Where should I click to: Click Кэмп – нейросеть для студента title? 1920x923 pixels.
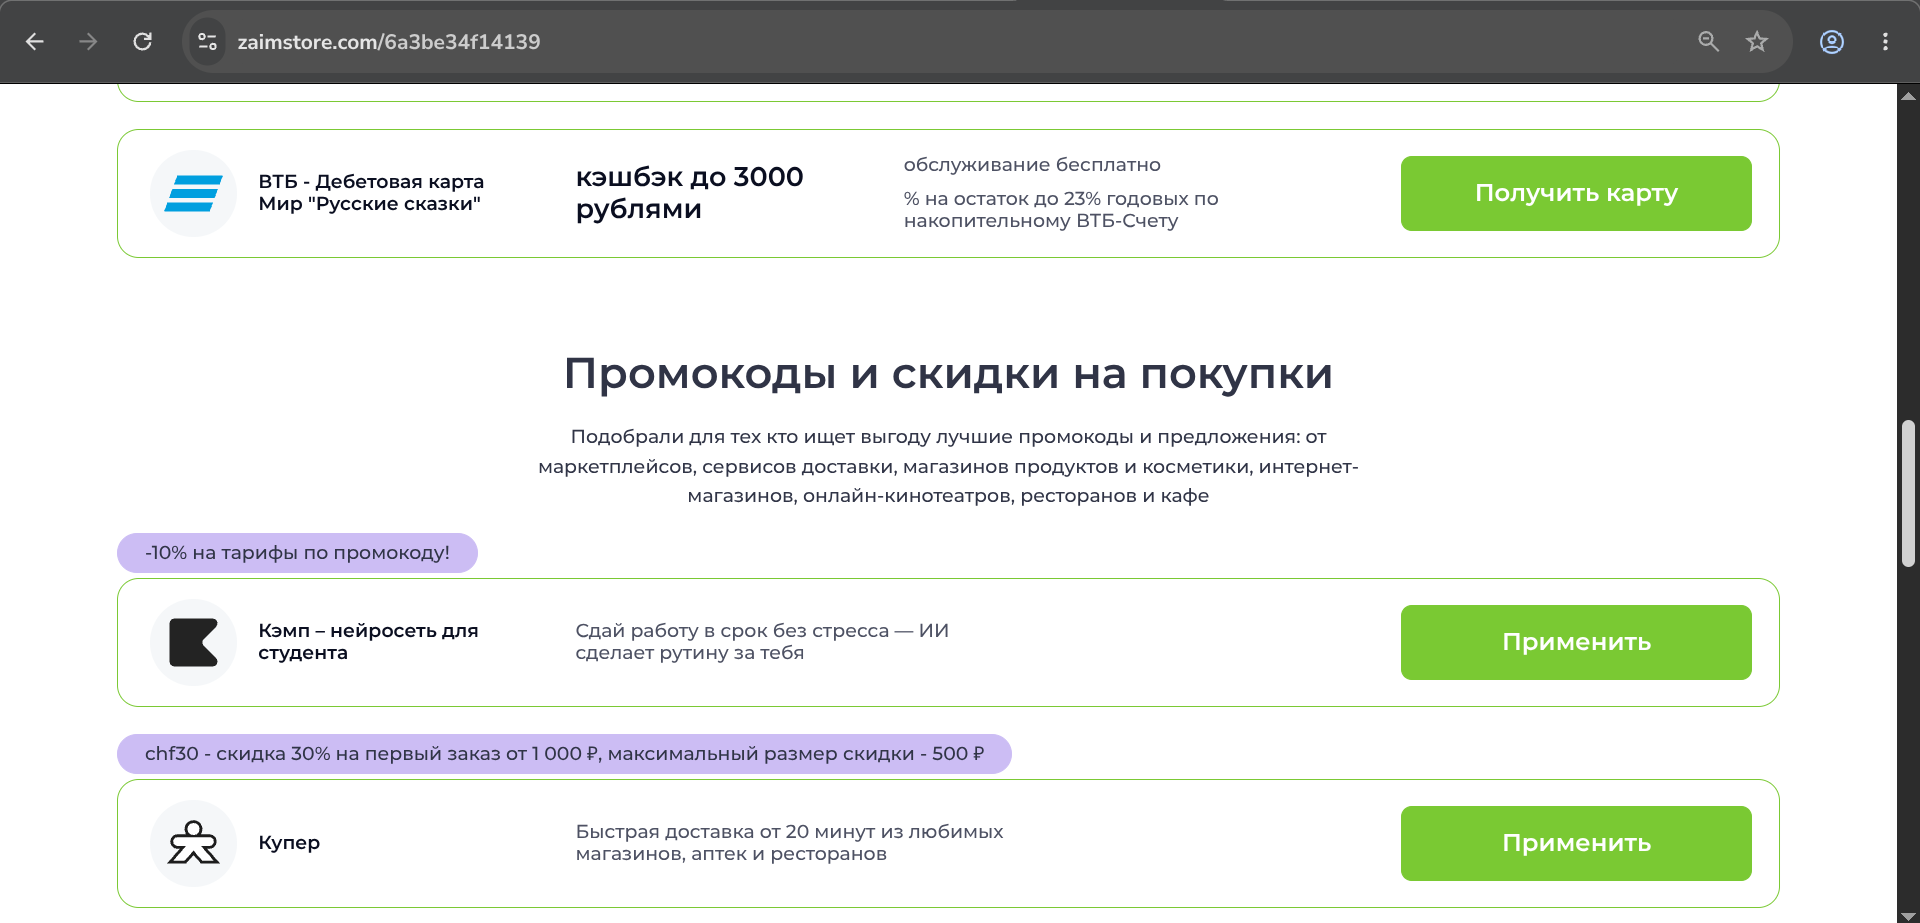point(368,642)
